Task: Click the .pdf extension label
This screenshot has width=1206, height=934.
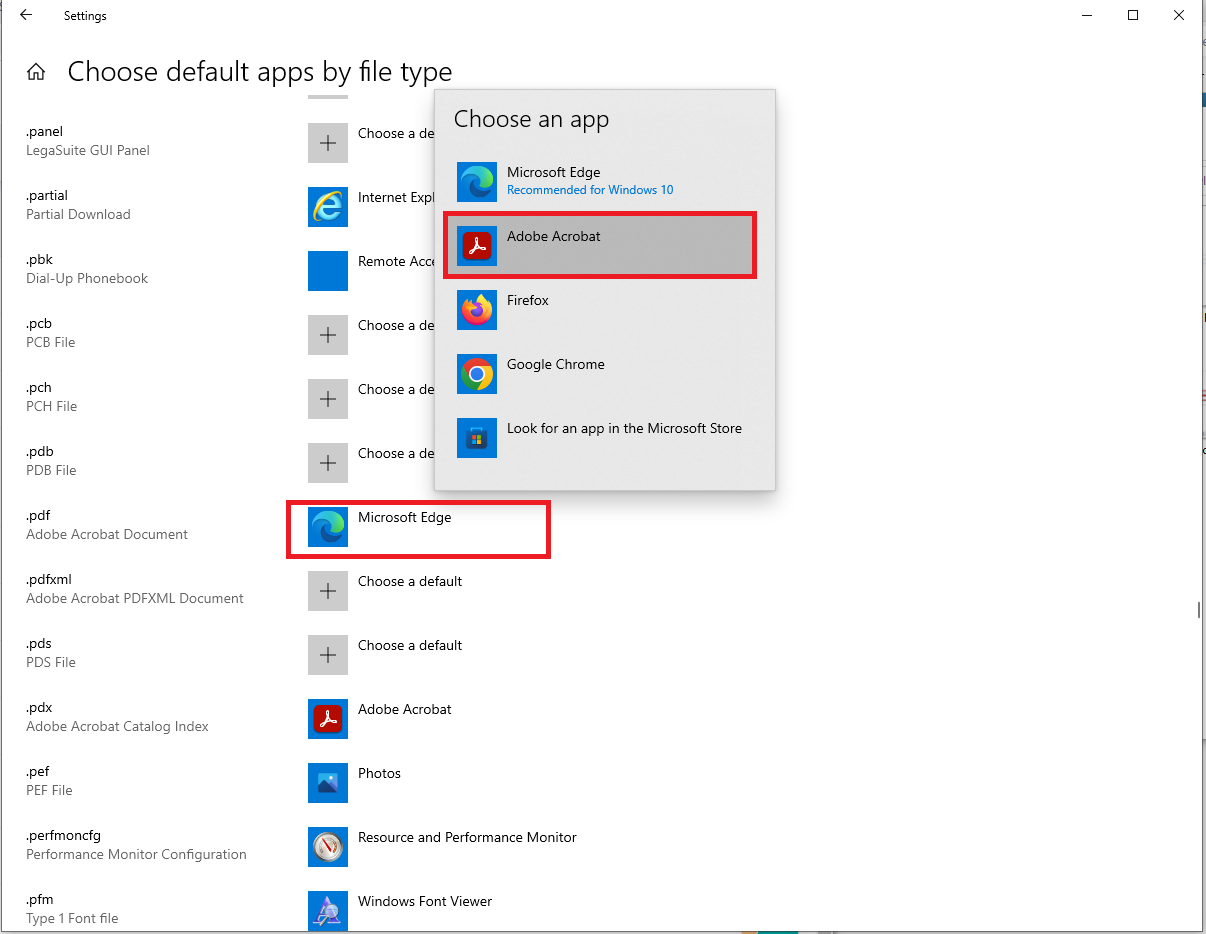Action: [x=38, y=516]
